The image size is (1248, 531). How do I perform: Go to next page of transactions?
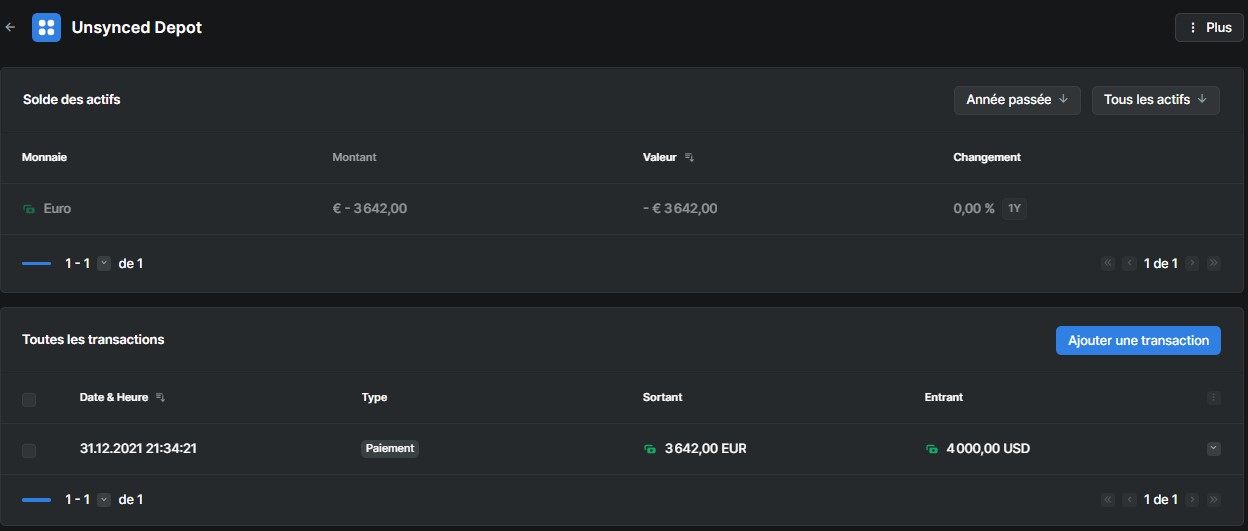pos(1192,499)
